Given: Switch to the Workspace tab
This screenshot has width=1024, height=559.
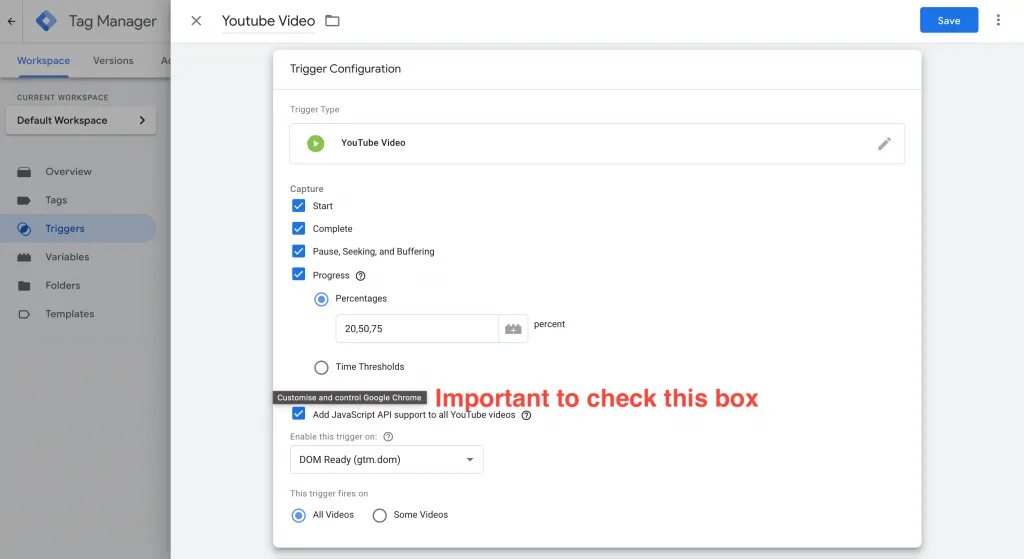Looking at the screenshot, I should (43, 61).
